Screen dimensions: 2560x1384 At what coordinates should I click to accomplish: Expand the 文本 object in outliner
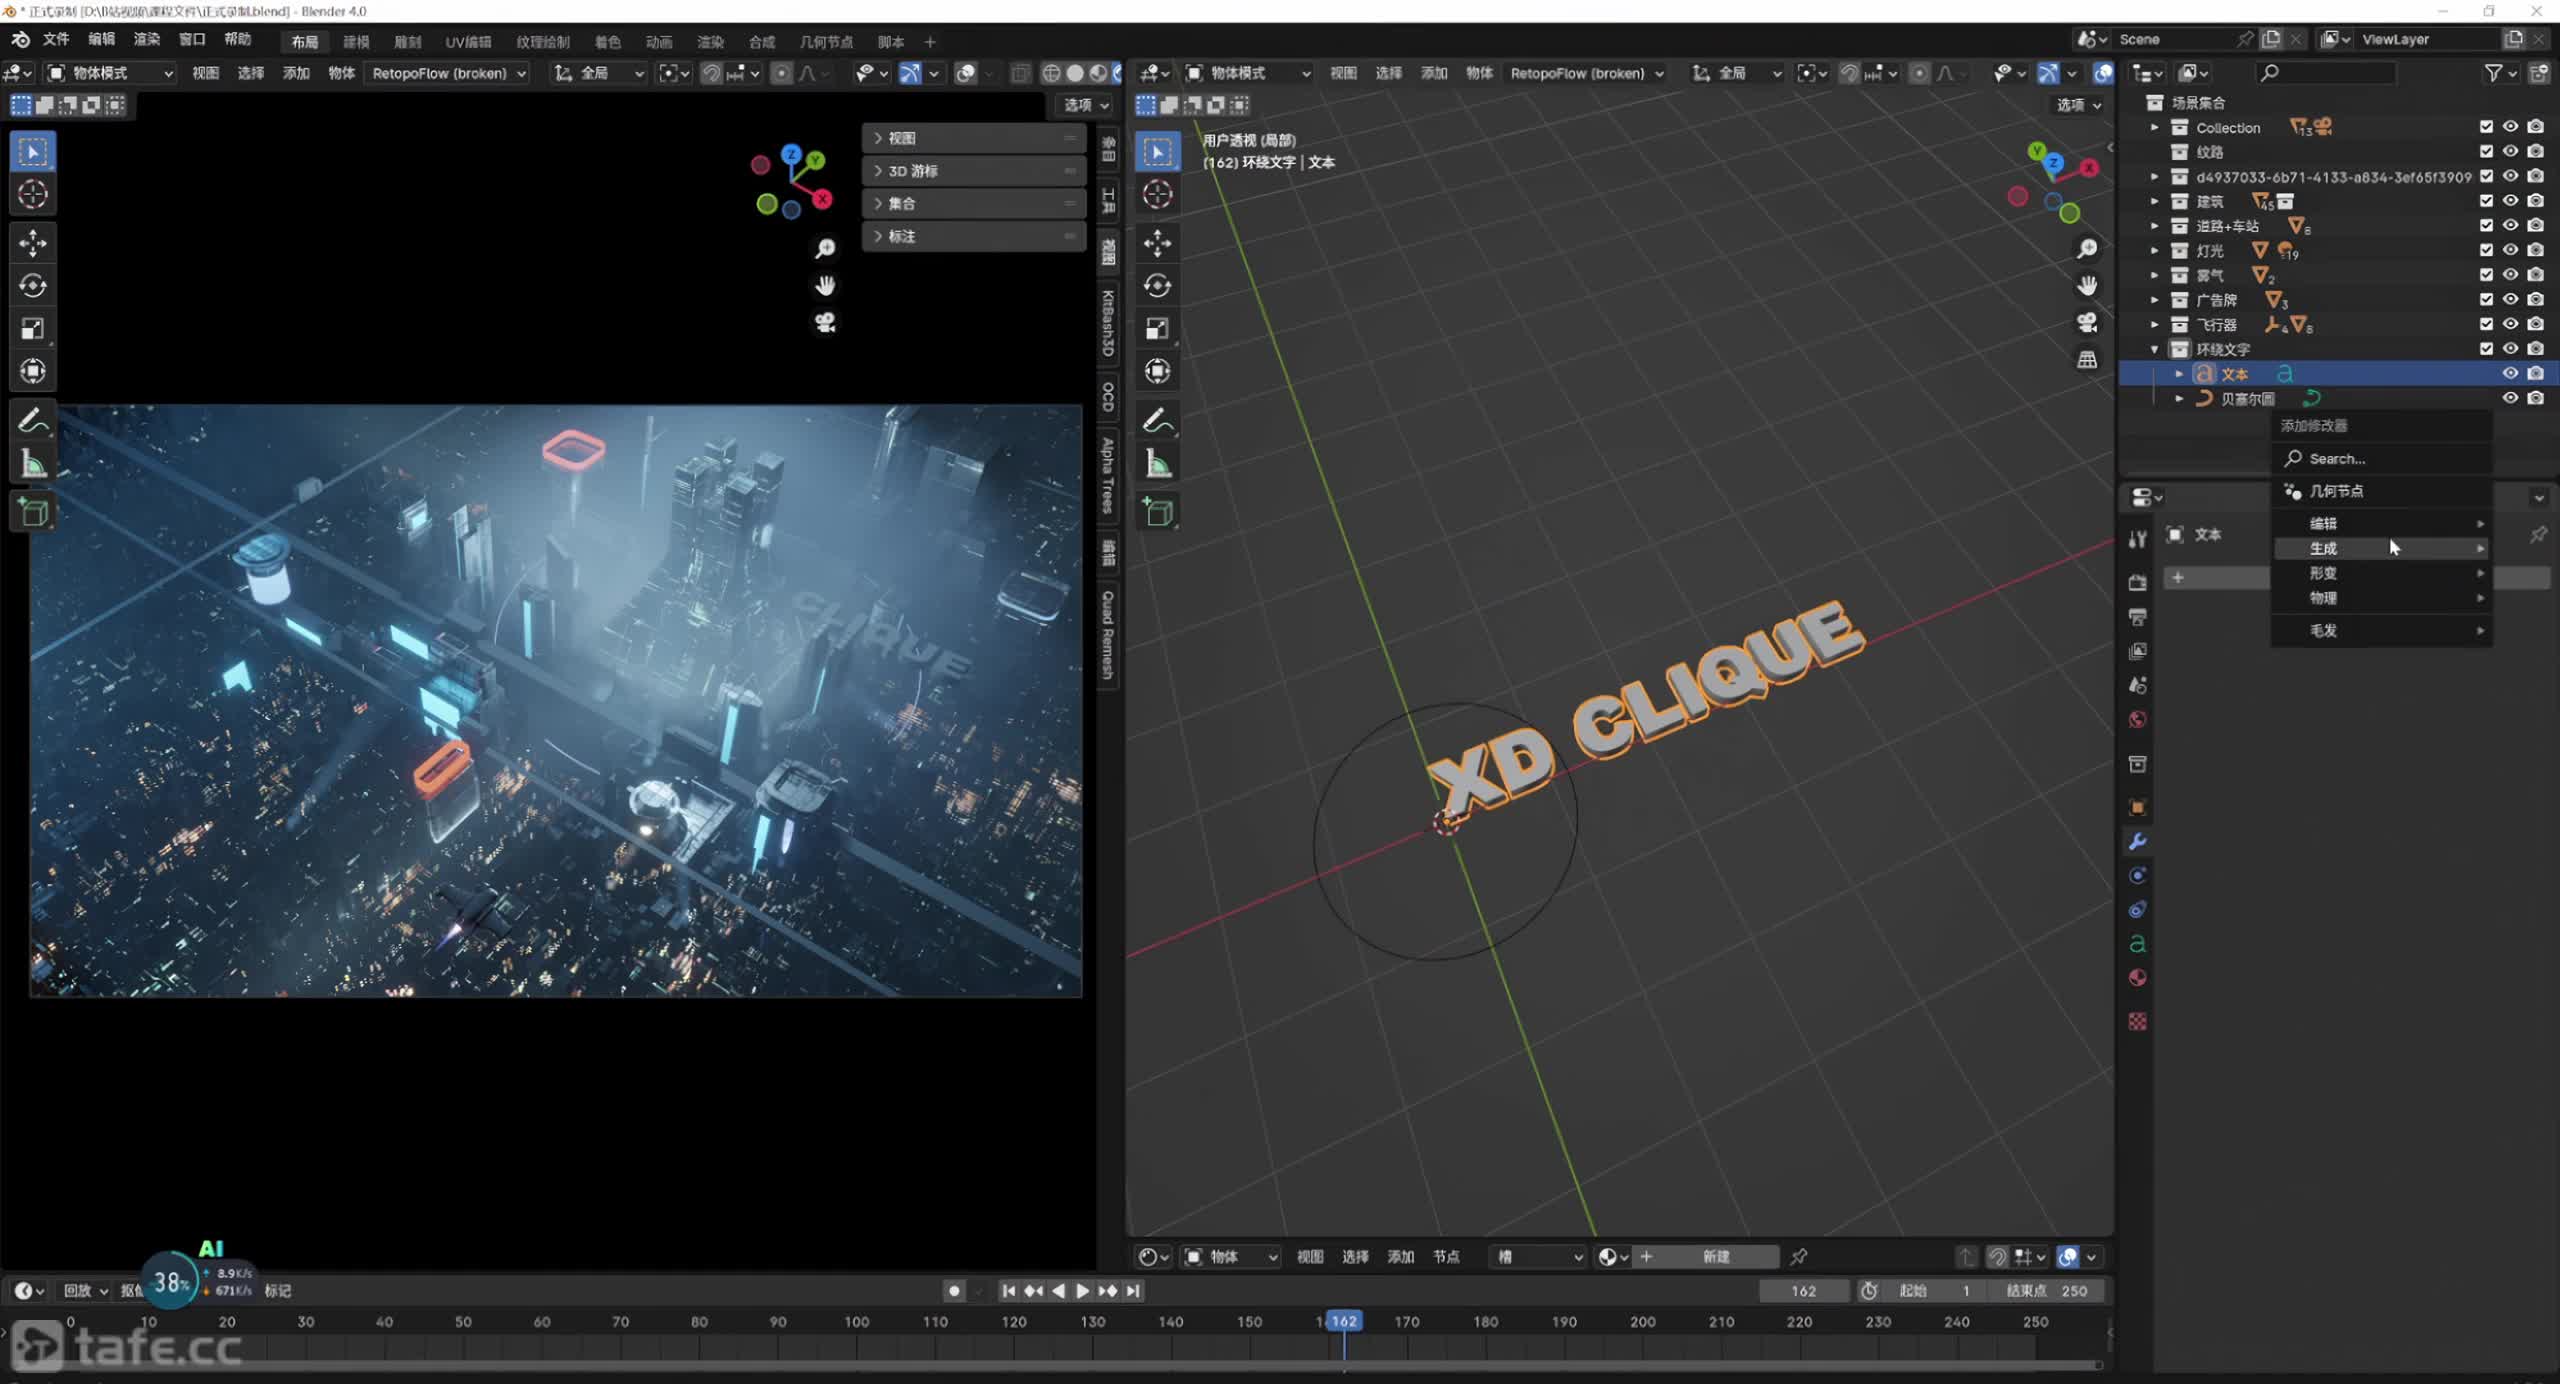2179,373
